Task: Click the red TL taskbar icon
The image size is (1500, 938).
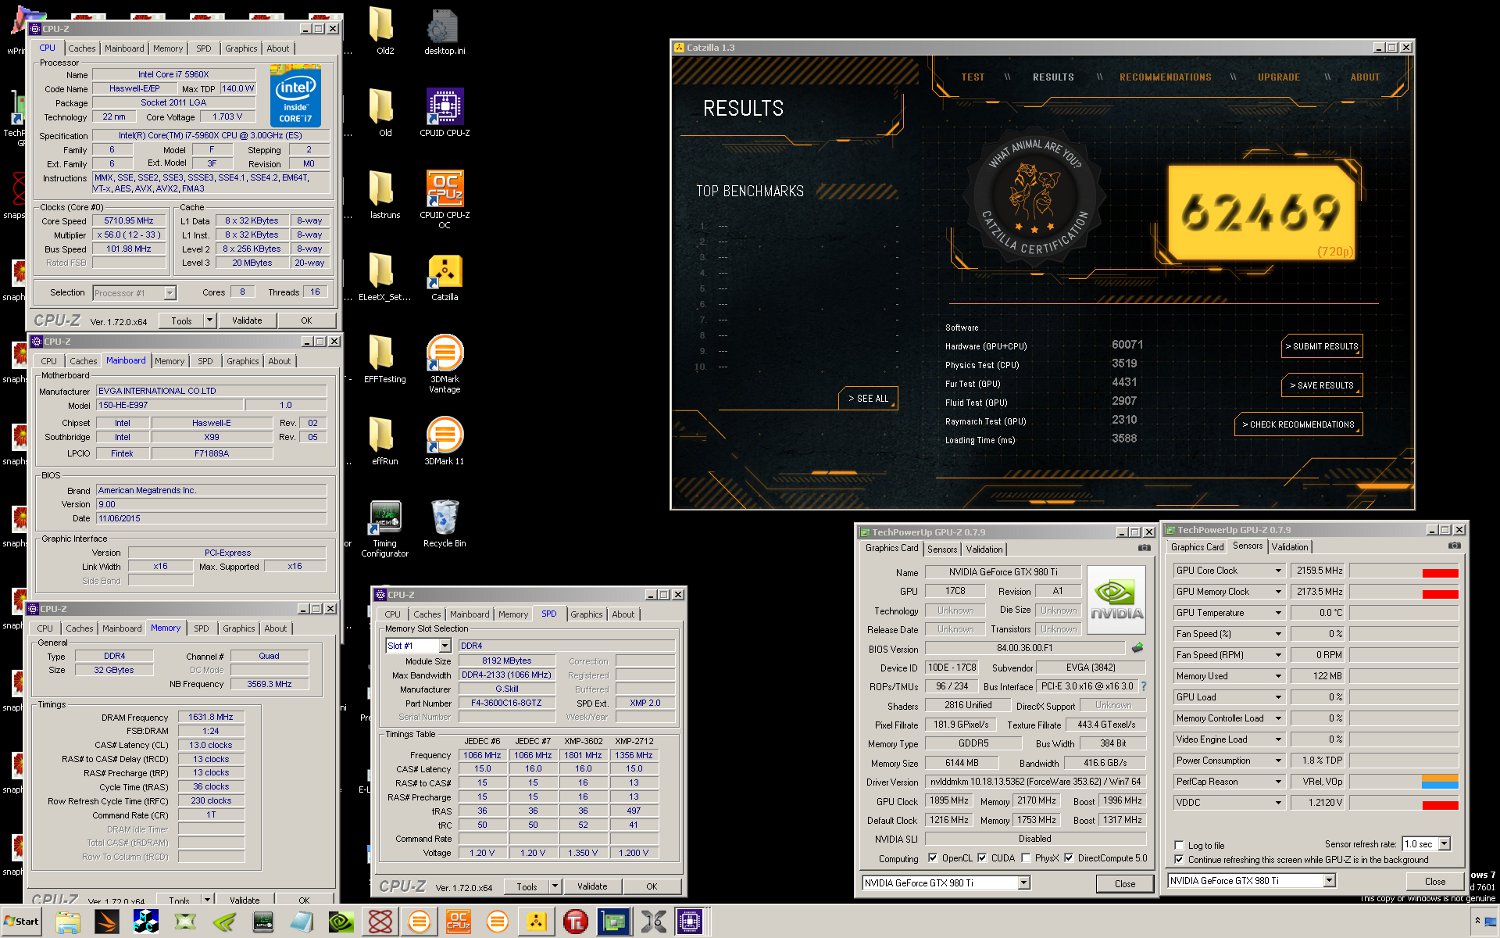Action: point(575,921)
